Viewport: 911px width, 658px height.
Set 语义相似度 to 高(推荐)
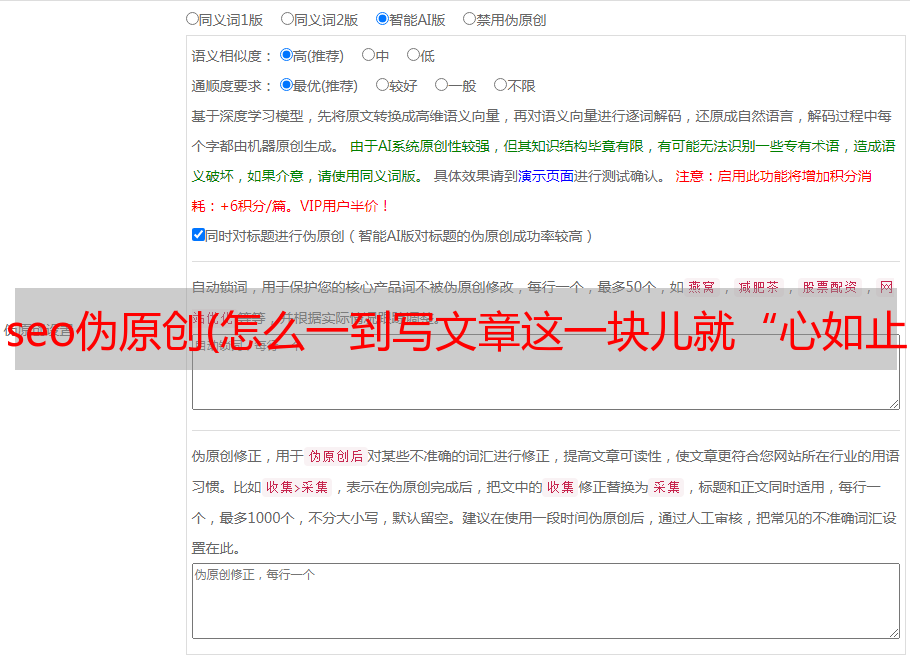tap(286, 55)
